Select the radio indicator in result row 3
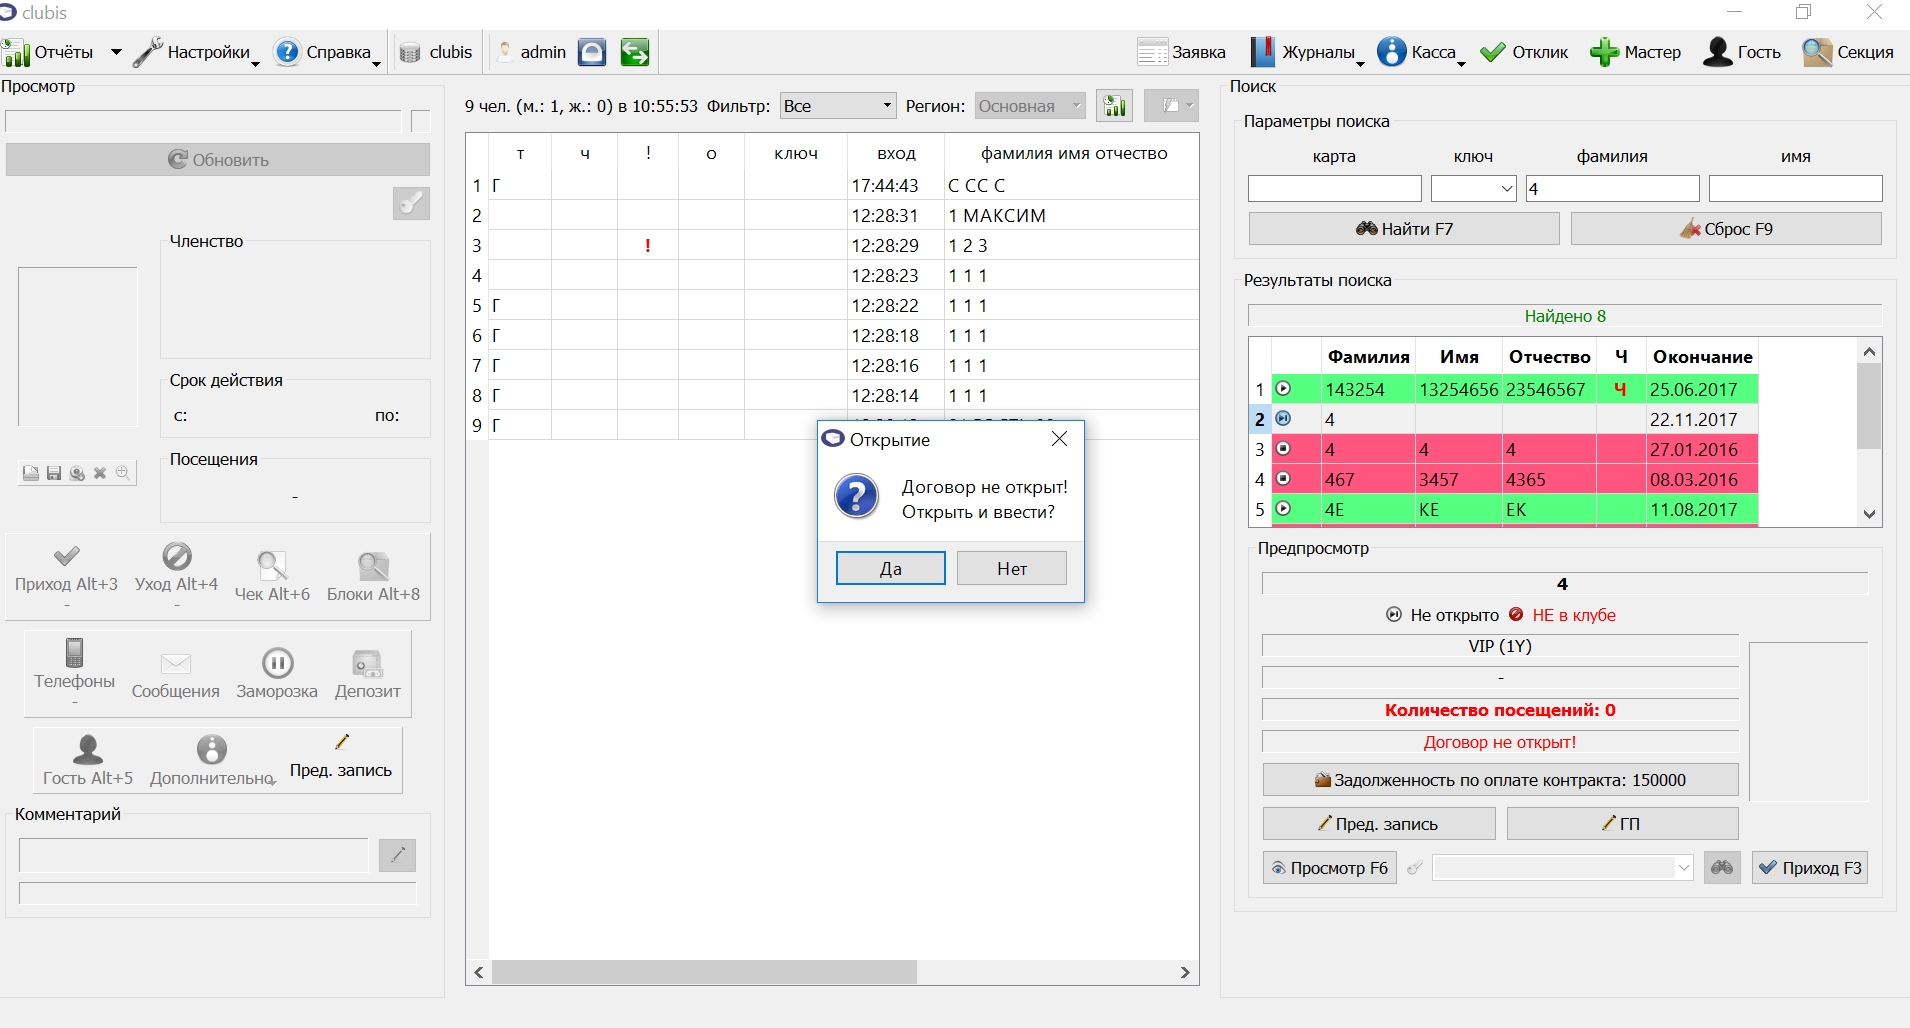The image size is (1910, 1028). (1283, 449)
